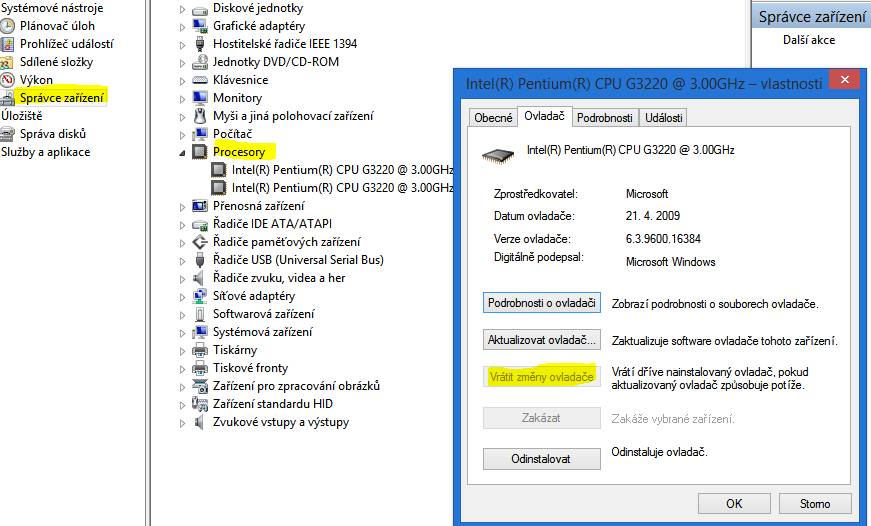
Task: Click the Monitory monitor icon
Action: tap(200, 98)
